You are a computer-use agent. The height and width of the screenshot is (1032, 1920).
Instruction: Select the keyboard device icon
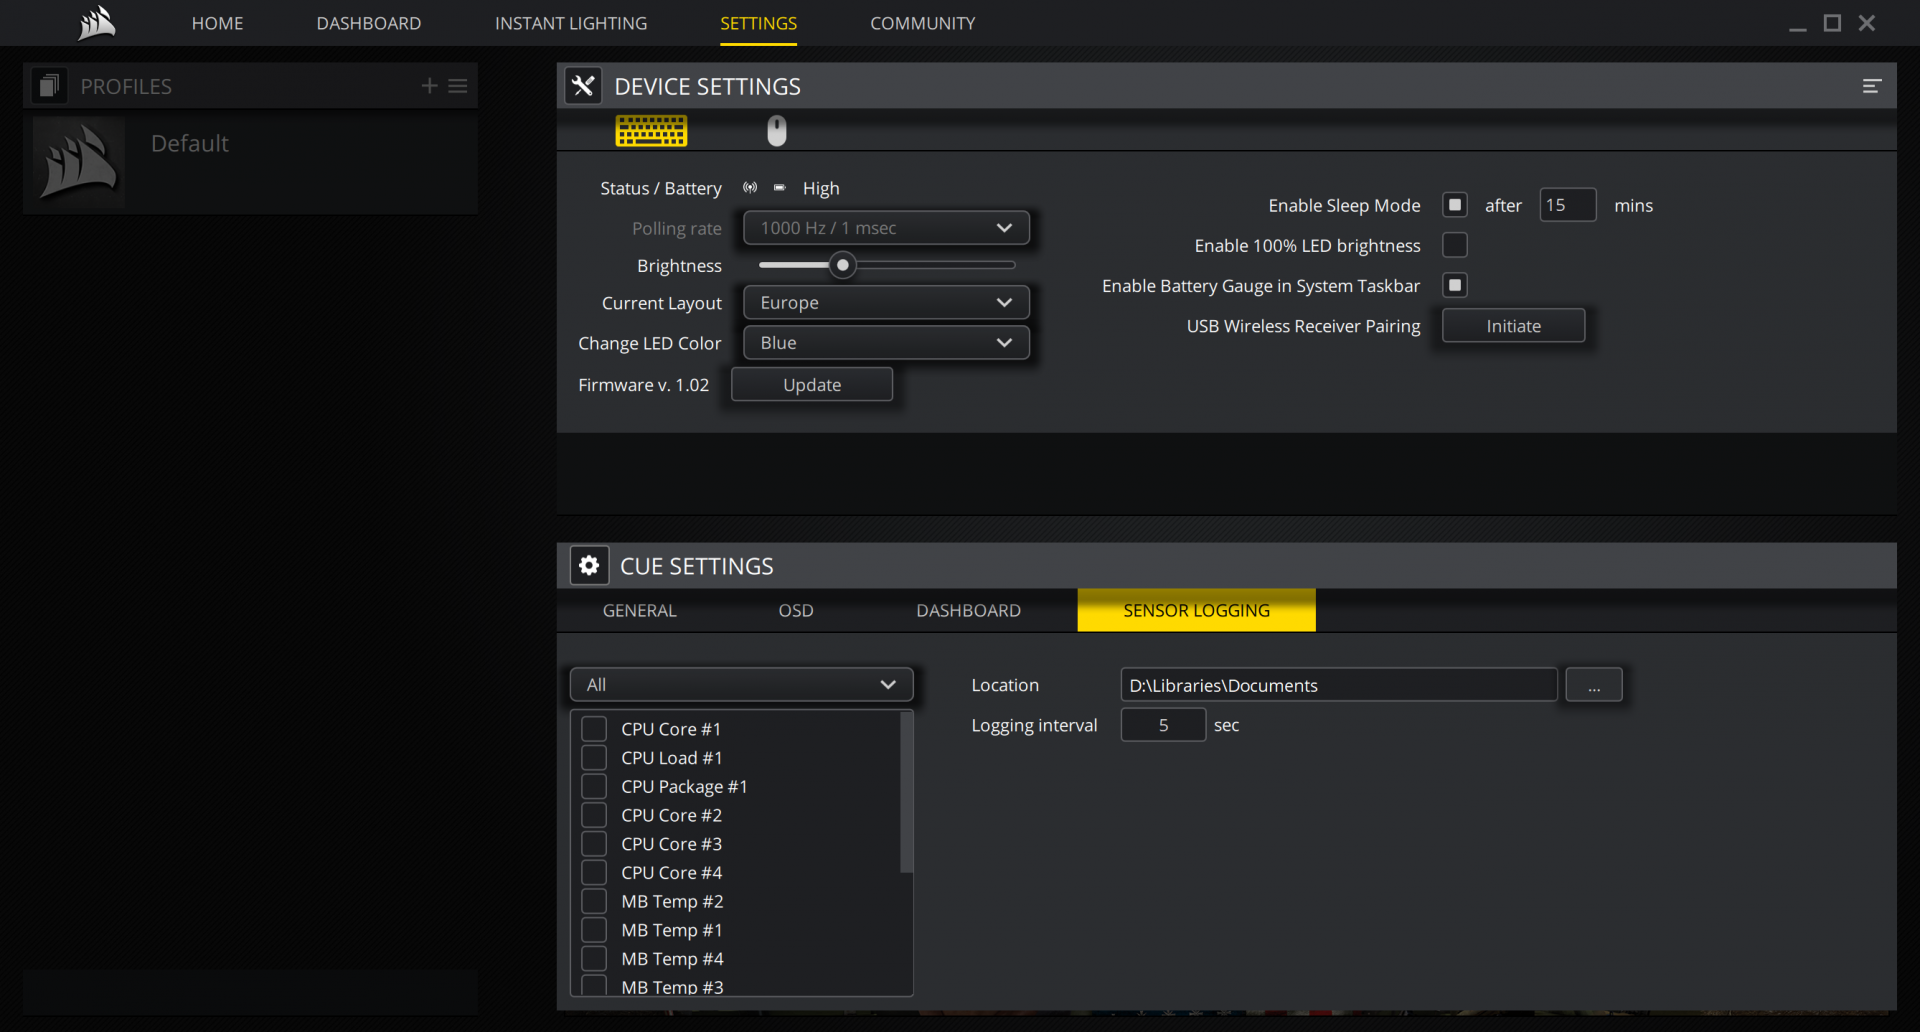coord(651,131)
